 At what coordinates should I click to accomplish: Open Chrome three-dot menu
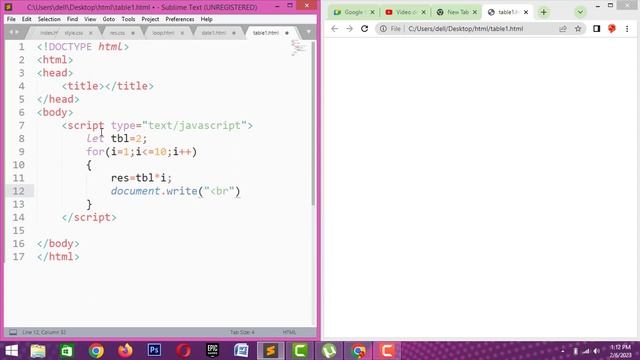(x=627, y=29)
